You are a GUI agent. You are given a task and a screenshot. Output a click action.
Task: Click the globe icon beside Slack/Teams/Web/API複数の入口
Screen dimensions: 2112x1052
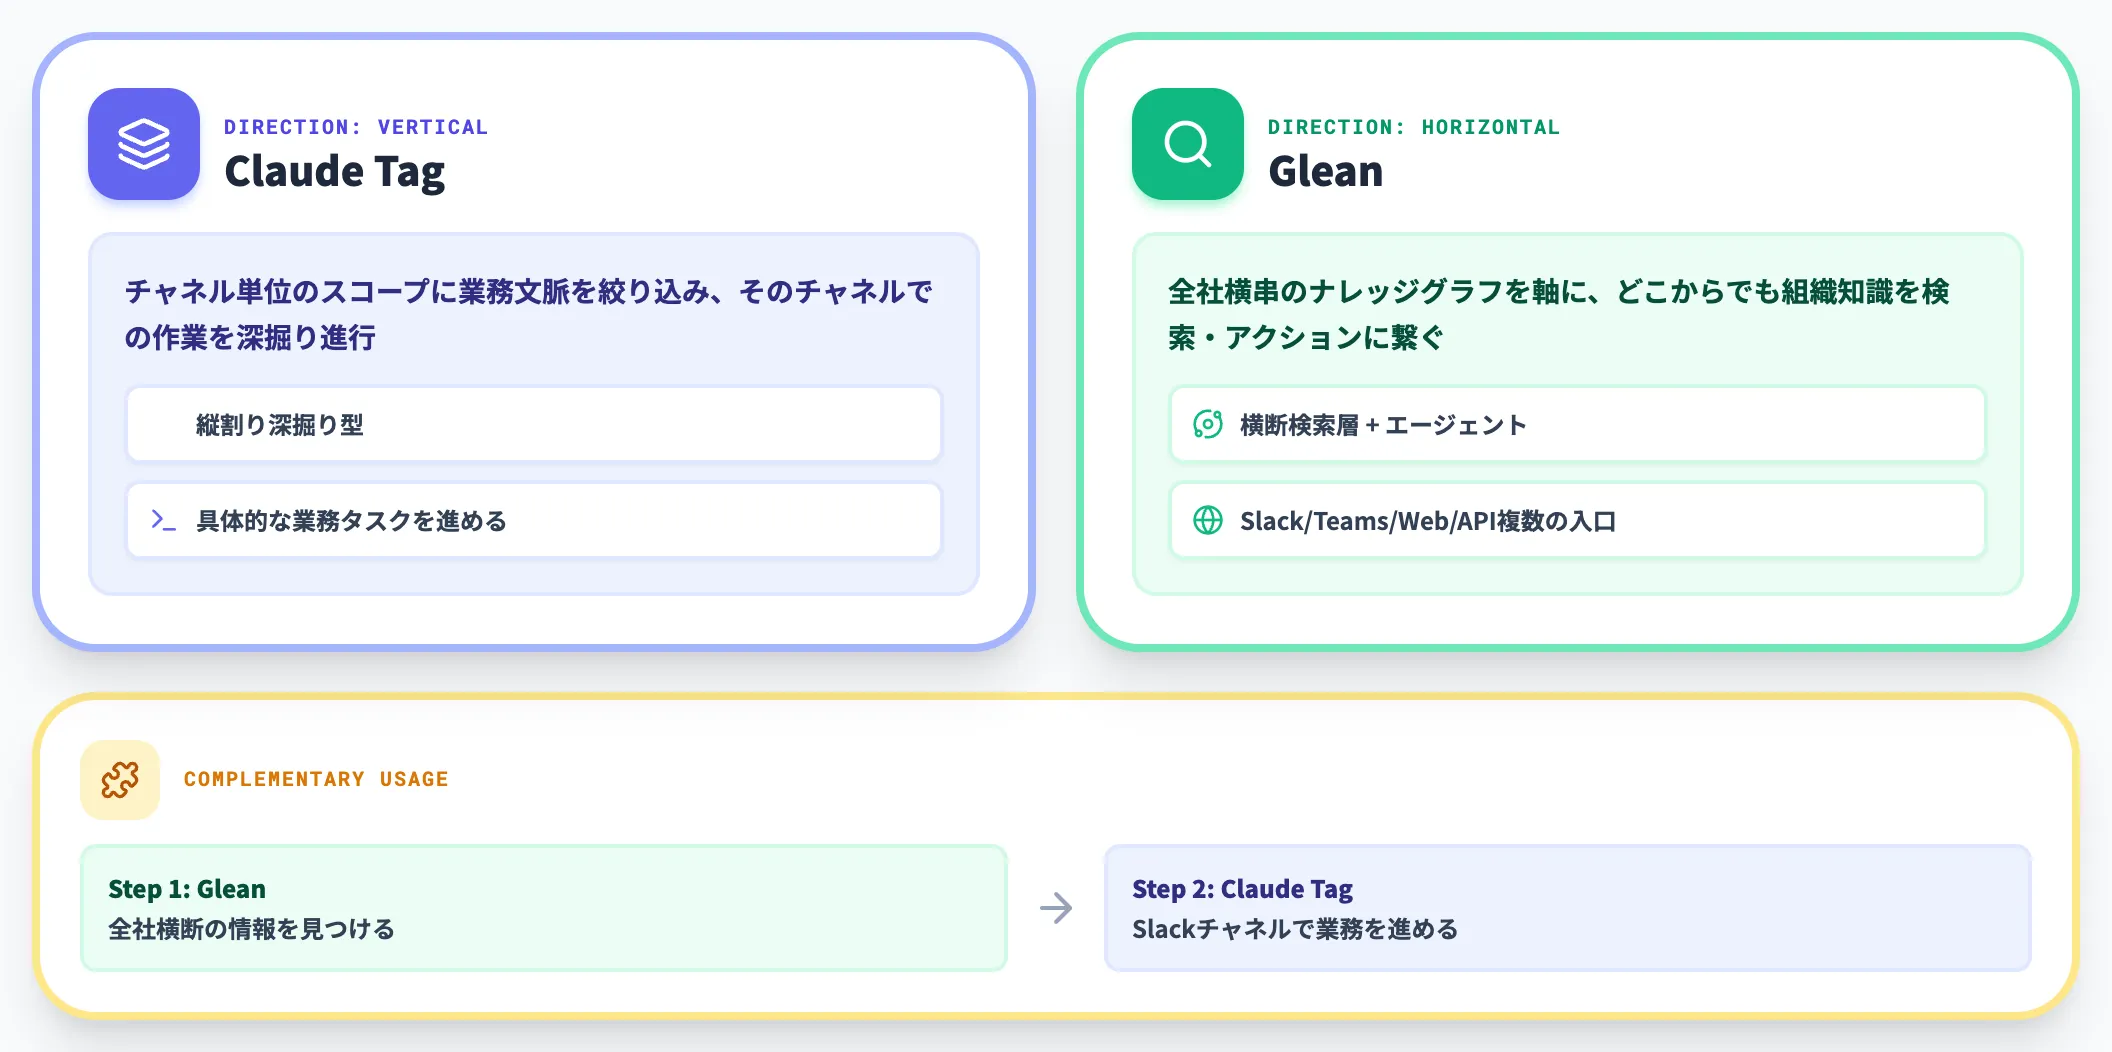(x=1208, y=520)
